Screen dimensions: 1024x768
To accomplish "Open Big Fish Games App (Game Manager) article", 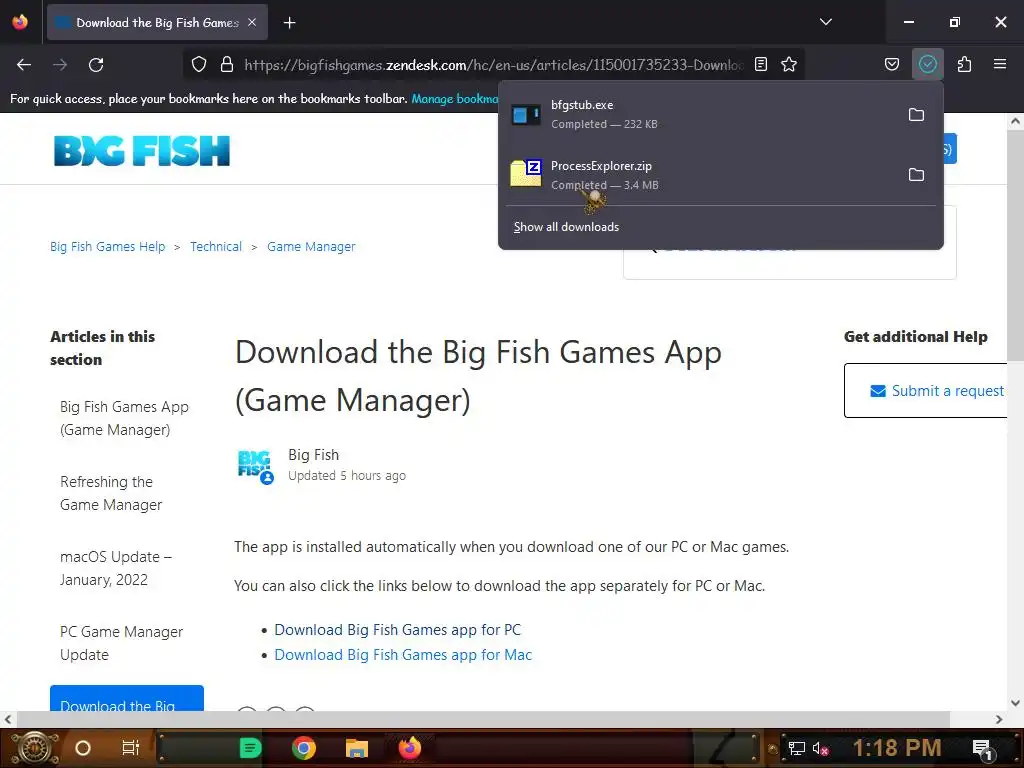I will (124, 418).
